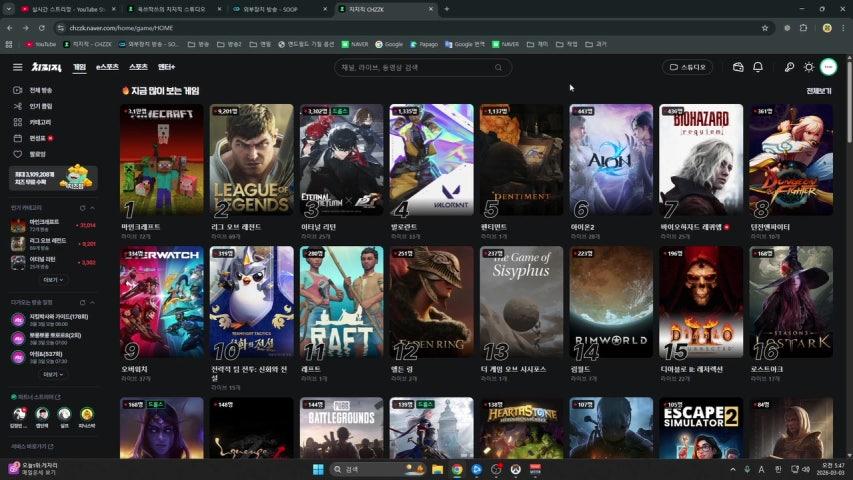The width and height of the screenshot is (853, 480).
Task: Click the 전체보기 link
Action: 819,91
